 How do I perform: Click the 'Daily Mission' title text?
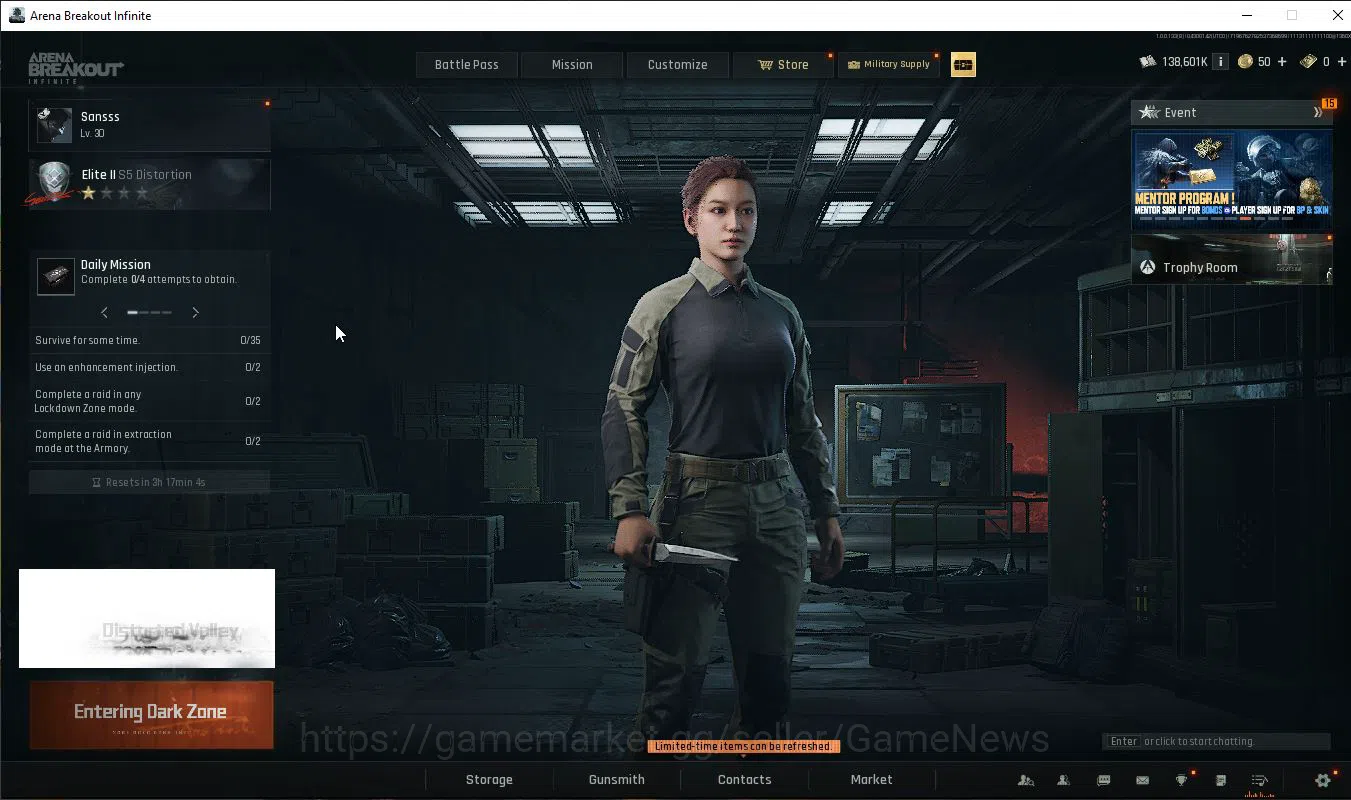click(x=116, y=265)
